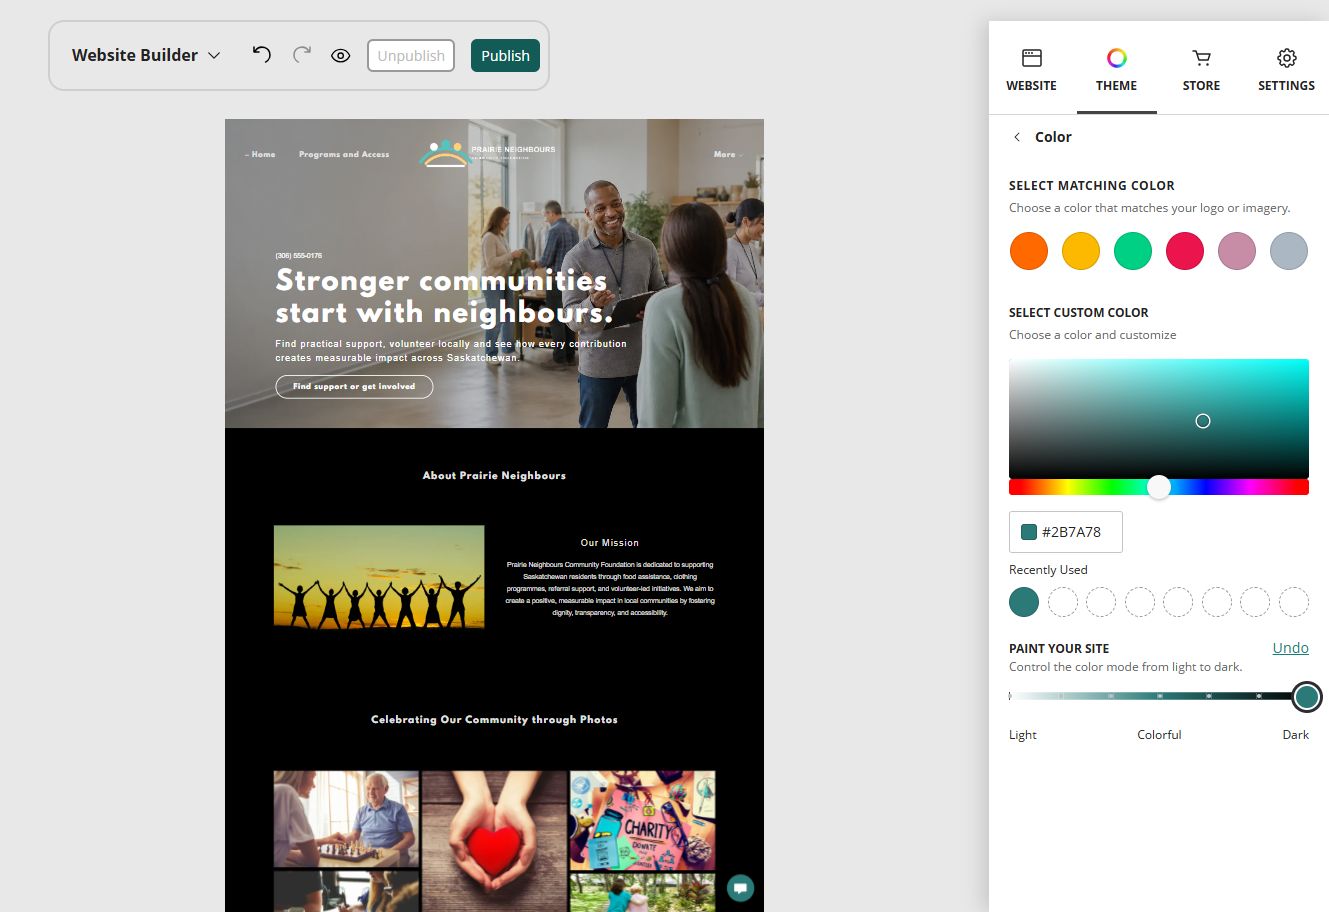Open the STORE tab with cart icon
This screenshot has height=912, width=1329.
(x=1201, y=70)
